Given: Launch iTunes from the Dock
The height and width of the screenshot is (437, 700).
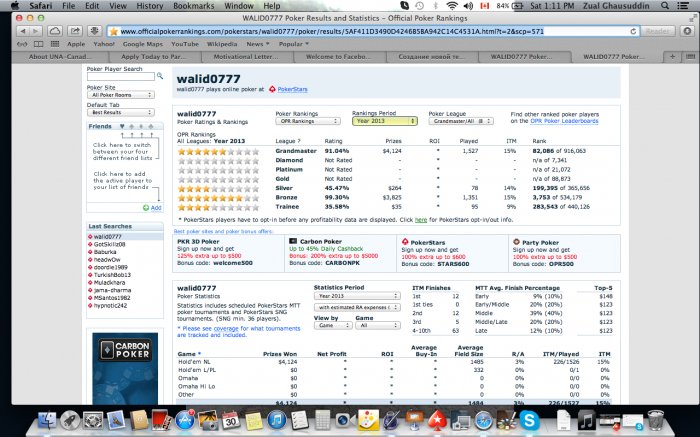Looking at the screenshot, I should click(x=277, y=420).
